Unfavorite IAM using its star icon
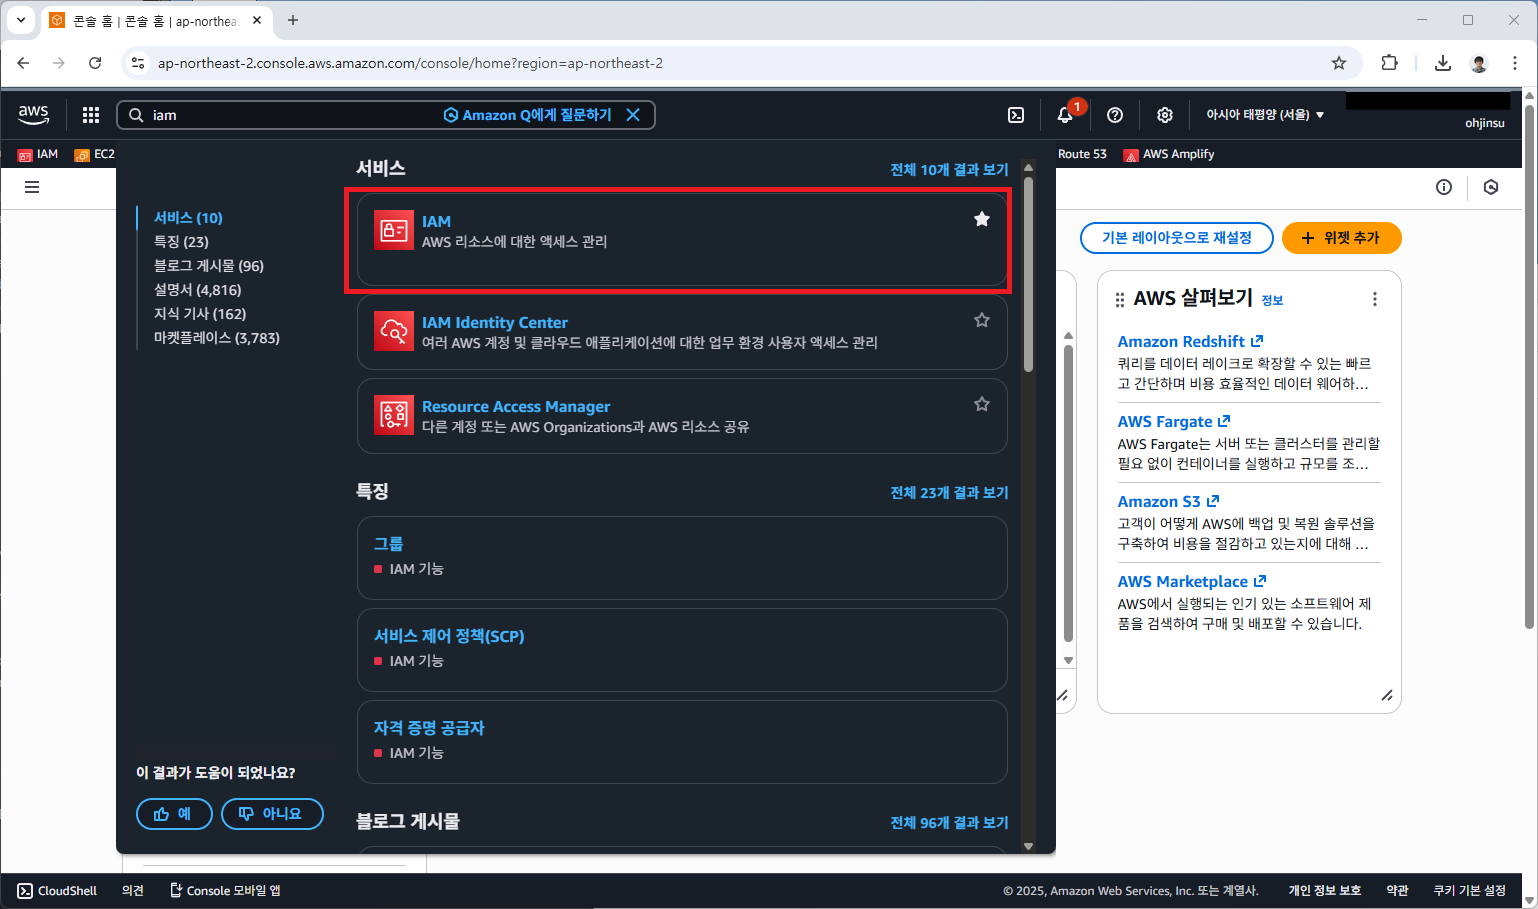The height and width of the screenshot is (909, 1538). tap(981, 217)
